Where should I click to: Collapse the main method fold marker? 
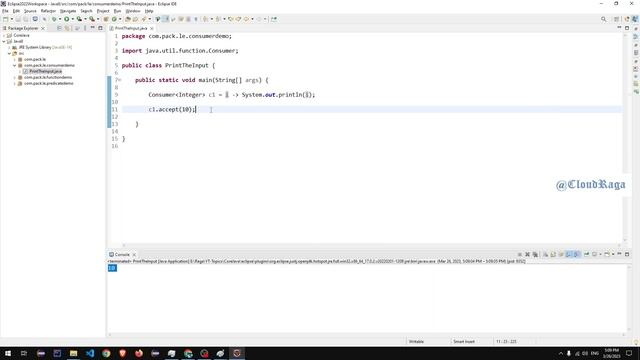click(x=120, y=80)
